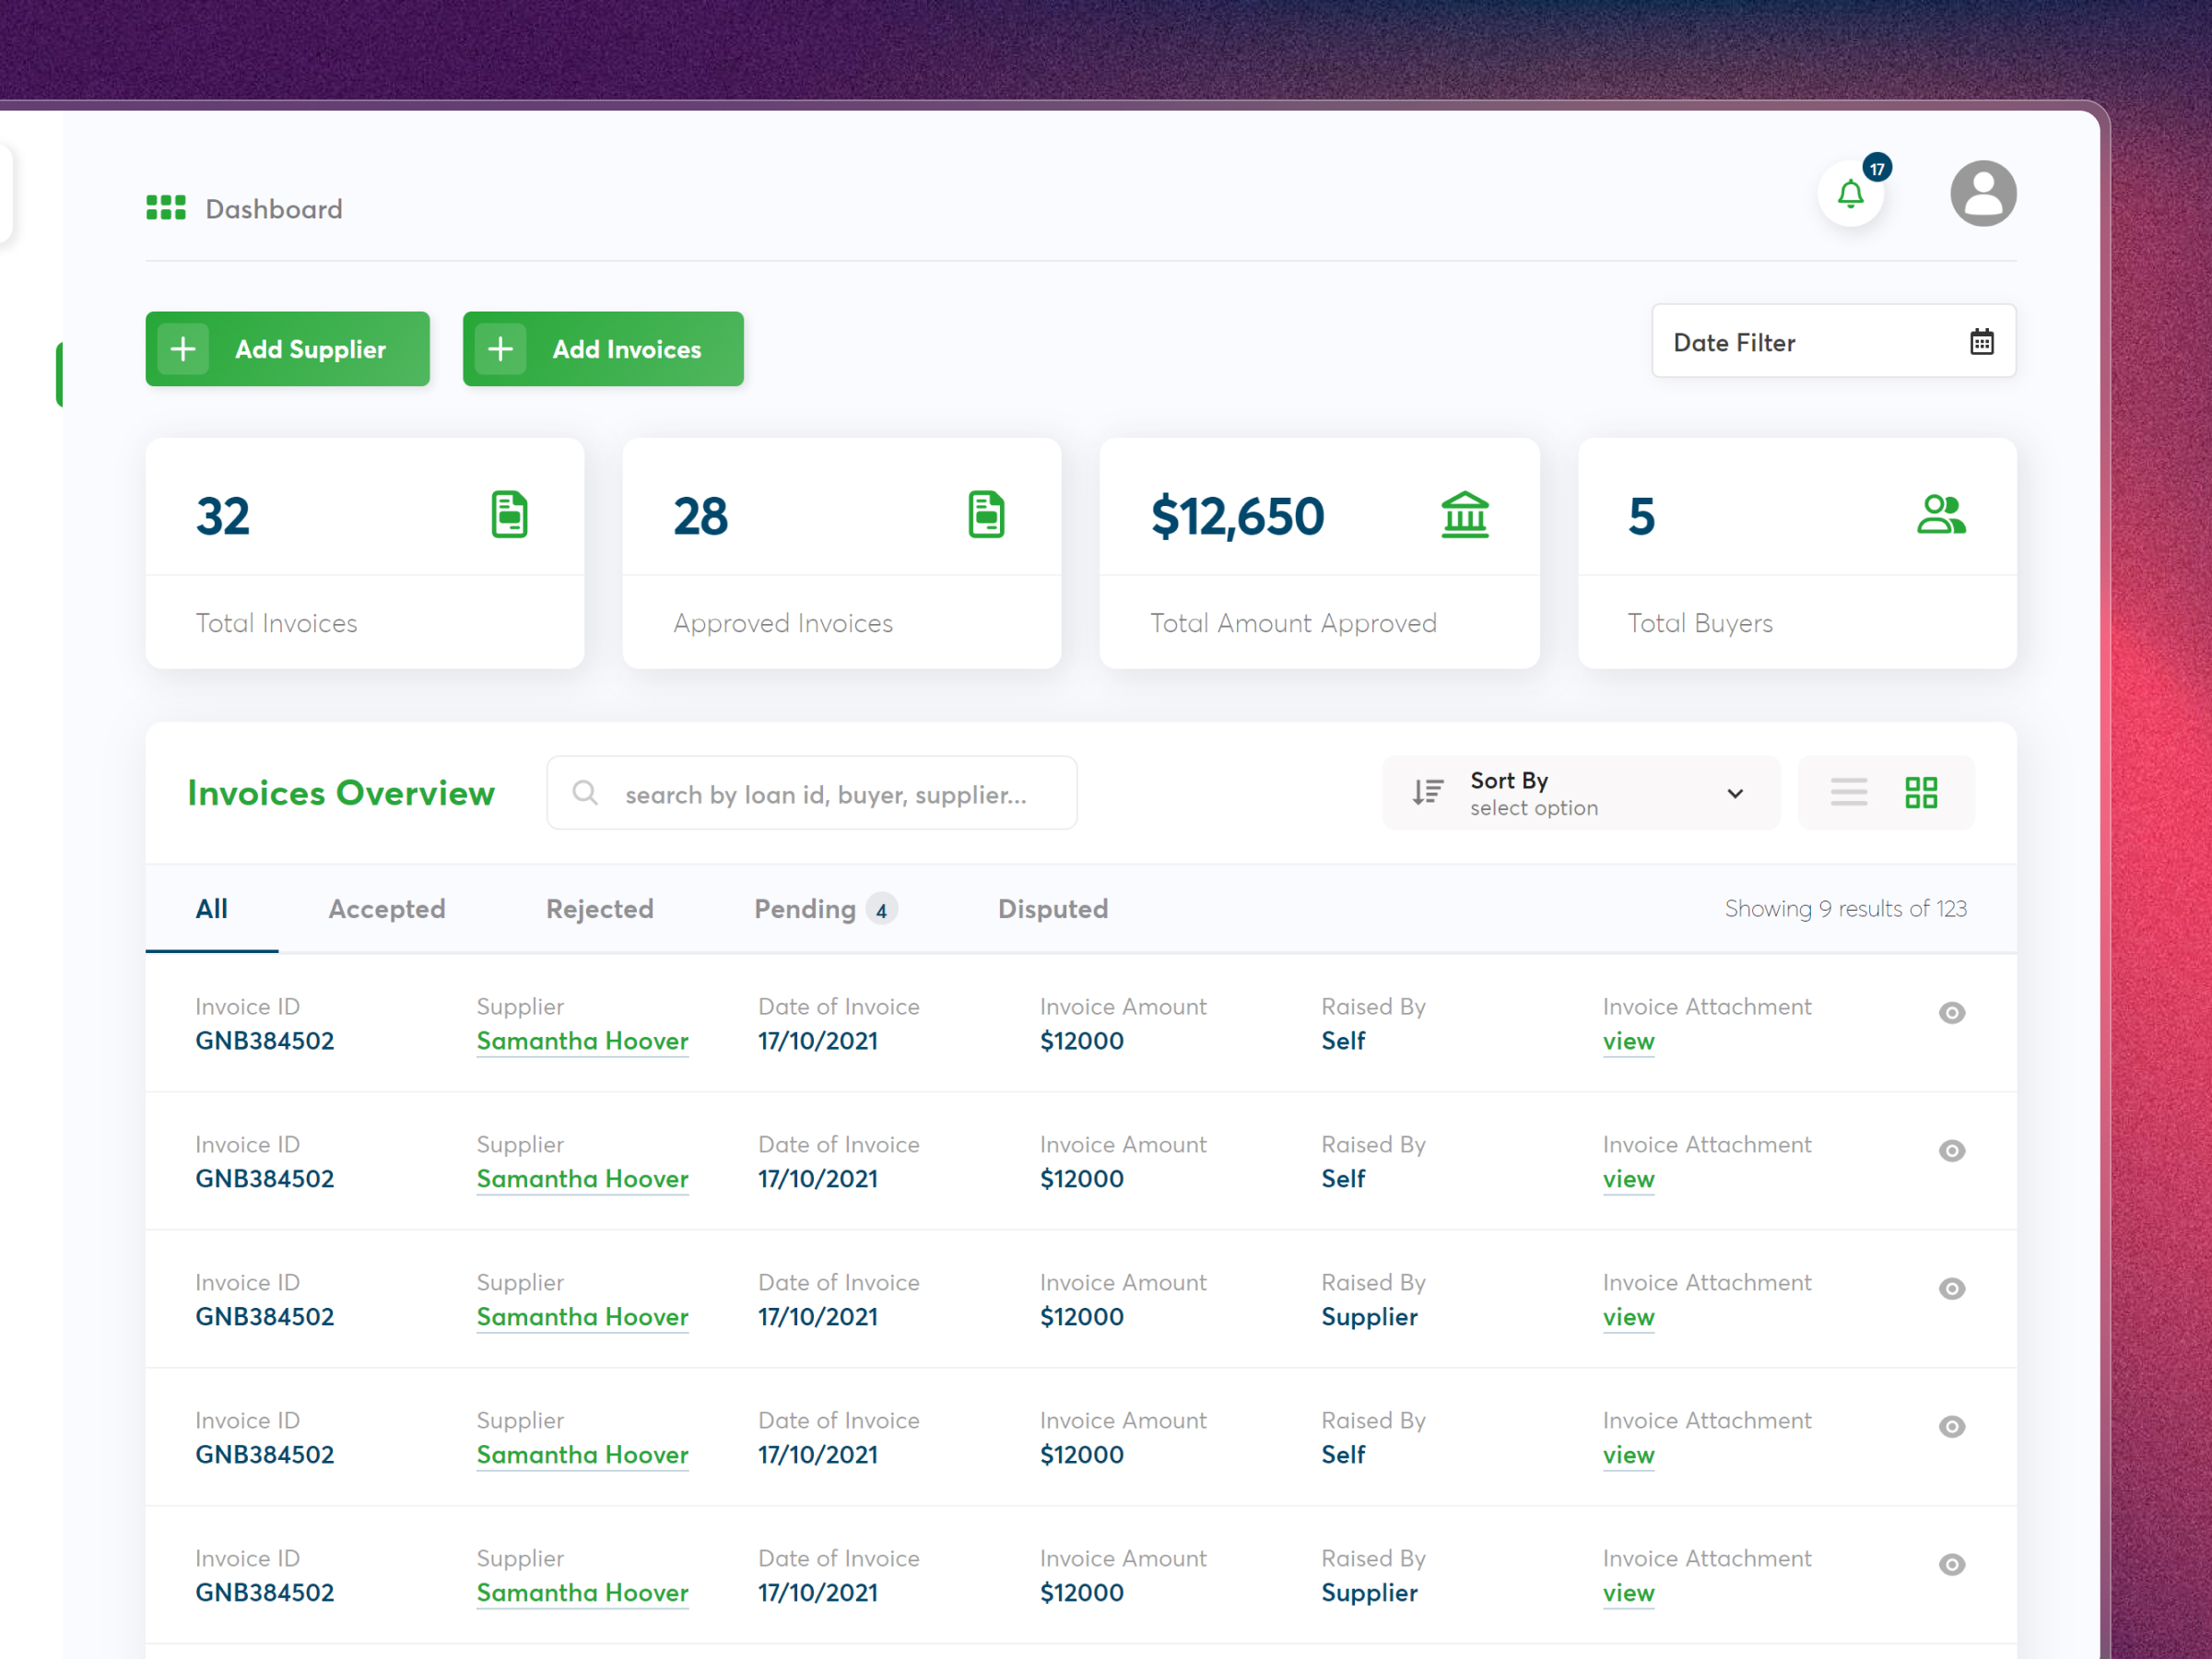Image resolution: width=2212 pixels, height=1659 pixels.
Task: Click the bank icon on Total Amount Approved card
Action: pos(1465,514)
